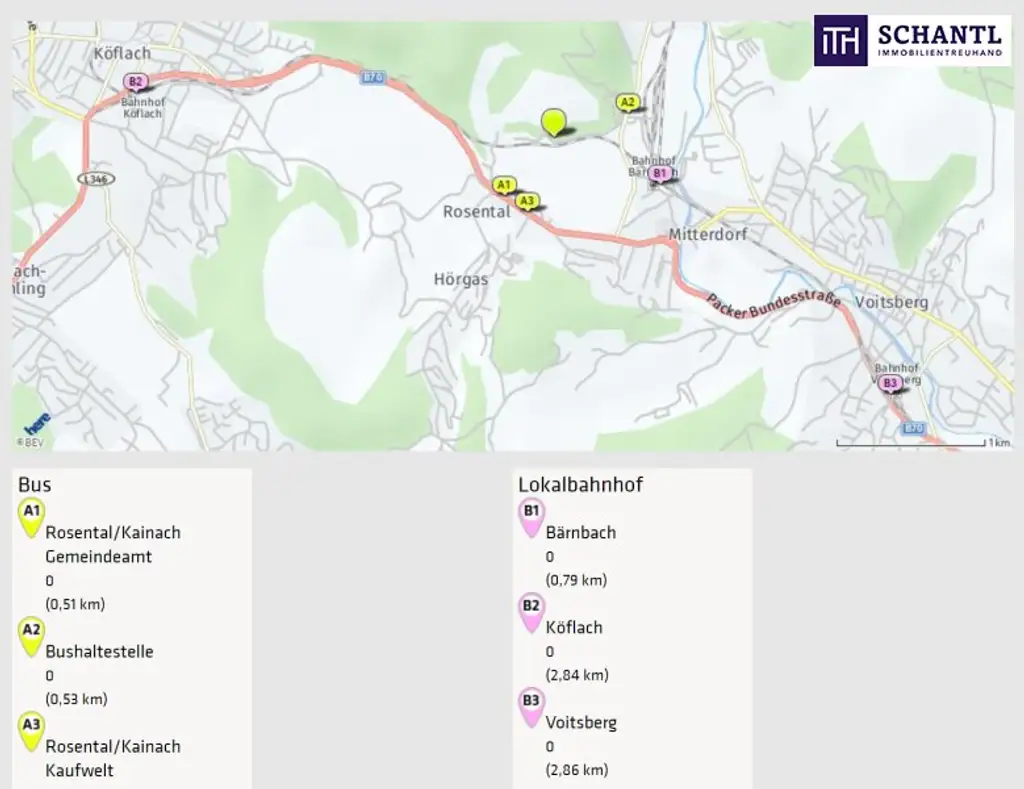Screen dimensions: 1024x789
Task: Select the Bärnbach station list entry
Action: 581,532
